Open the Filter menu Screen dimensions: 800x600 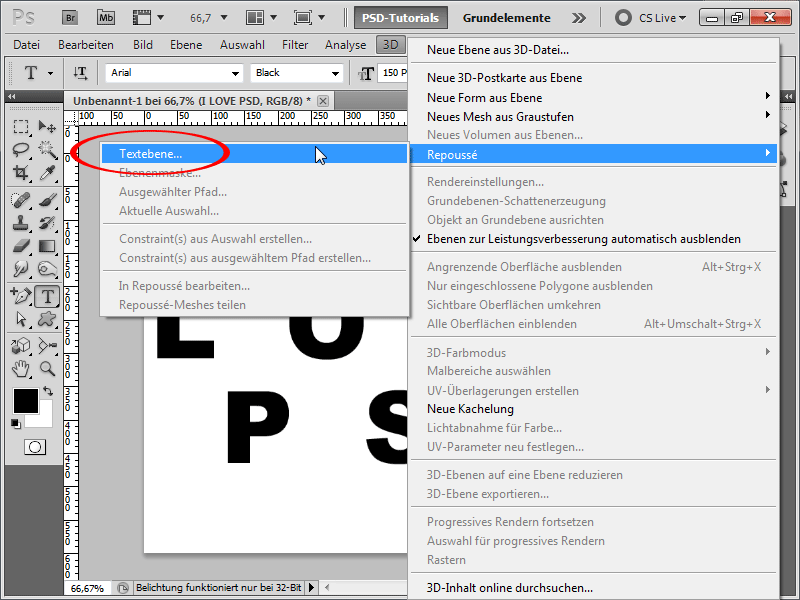click(x=295, y=45)
